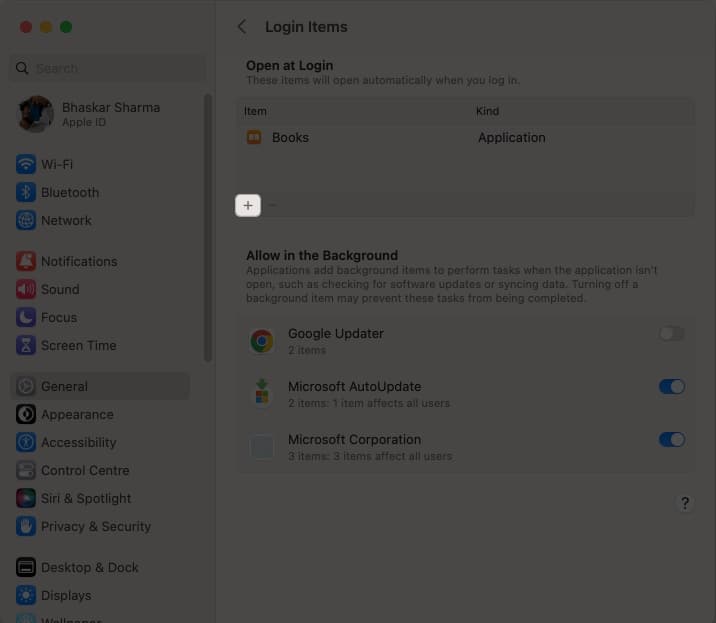This screenshot has height=623, width=716.
Task: Select Network label in the sidebar
Action: point(66,221)
